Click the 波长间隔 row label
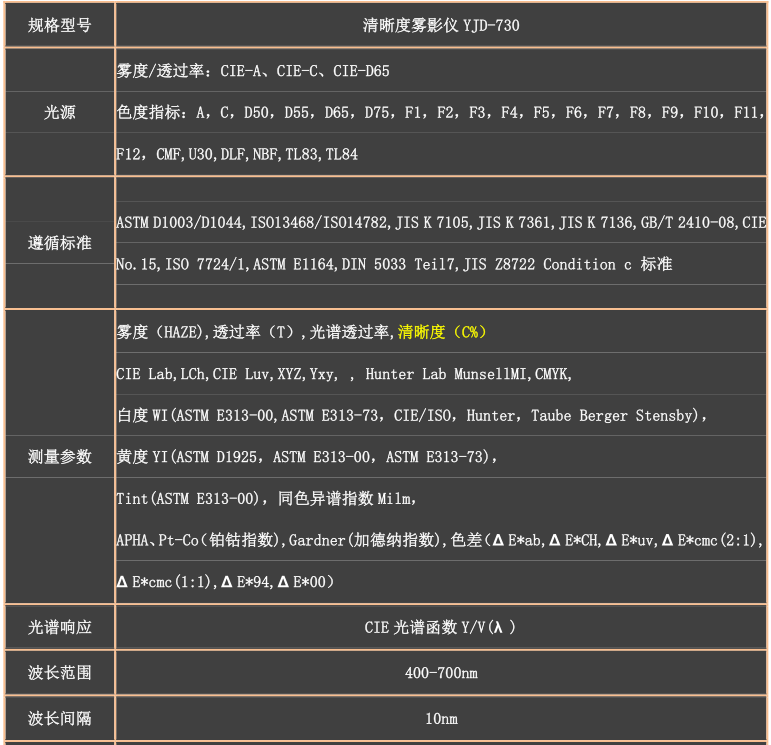The image size is (771, 745). (x=59, y=718)
